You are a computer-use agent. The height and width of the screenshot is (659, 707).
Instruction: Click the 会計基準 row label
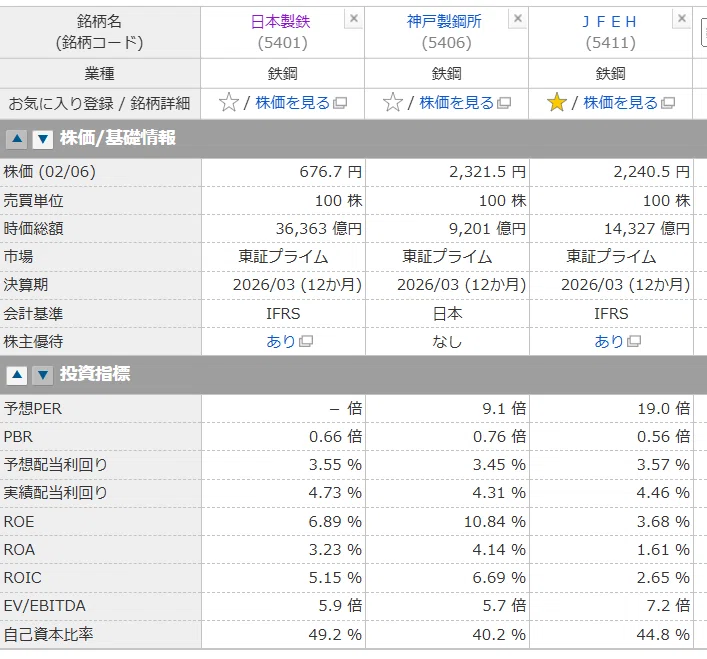point(33,314)
